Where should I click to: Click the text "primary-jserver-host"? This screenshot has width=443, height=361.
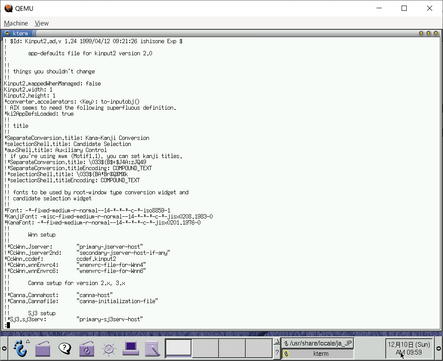click(110, 247)
